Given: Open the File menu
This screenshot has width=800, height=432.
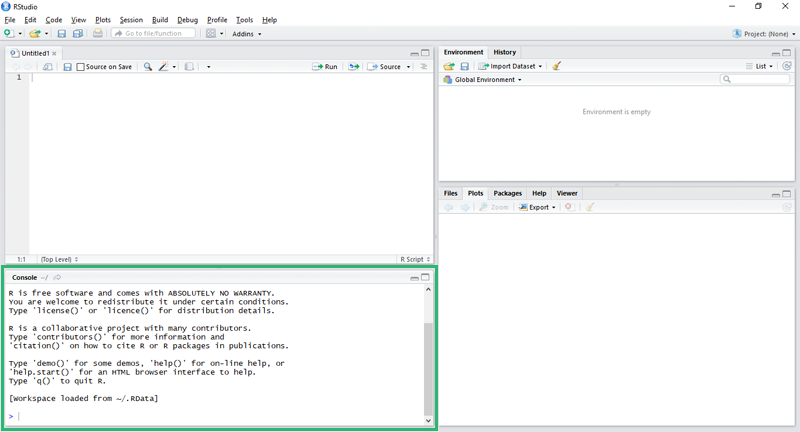Looking at the screenshot, I should click(10, 20).
